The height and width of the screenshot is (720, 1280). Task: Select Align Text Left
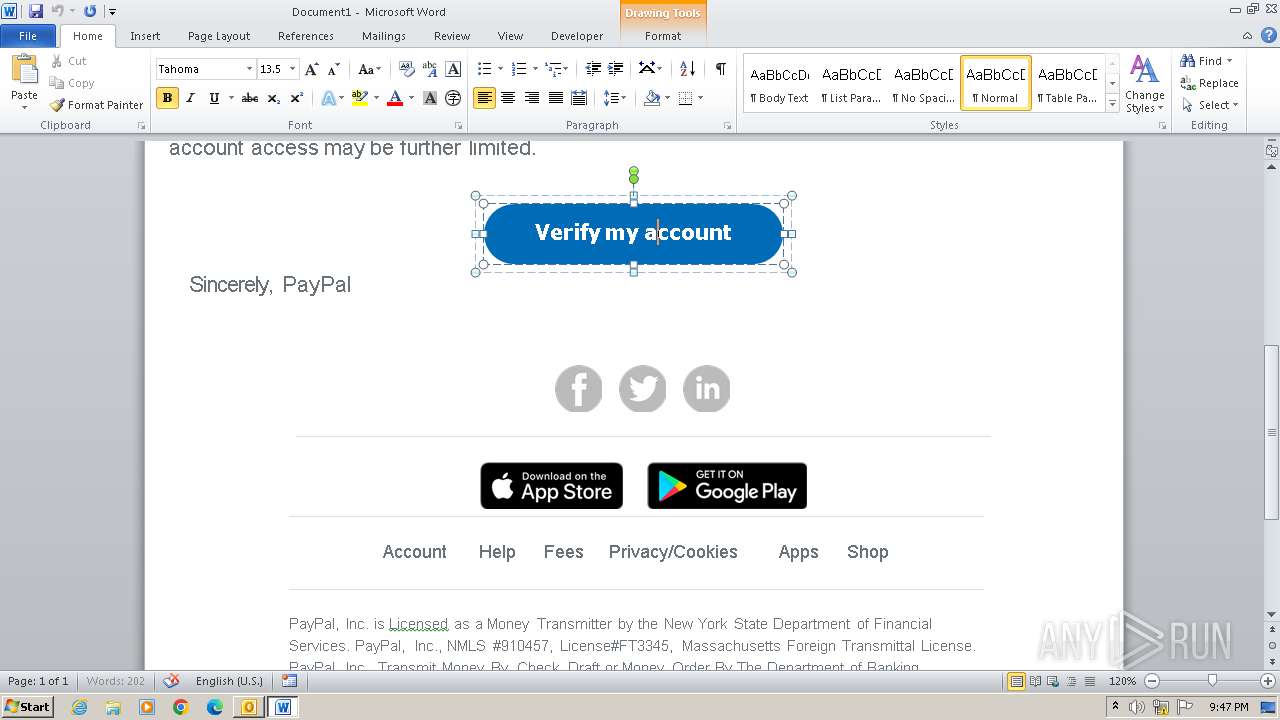point(484,98)
